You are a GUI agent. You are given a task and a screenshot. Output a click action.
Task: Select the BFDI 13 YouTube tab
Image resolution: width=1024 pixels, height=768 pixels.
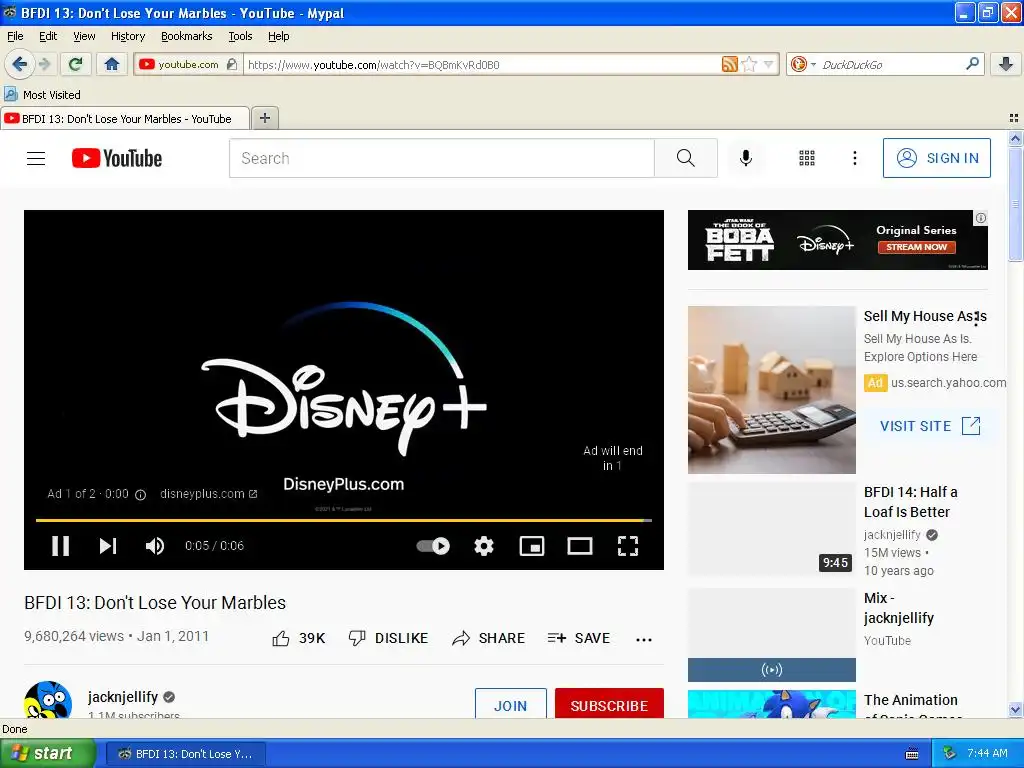tap(125, 118)
